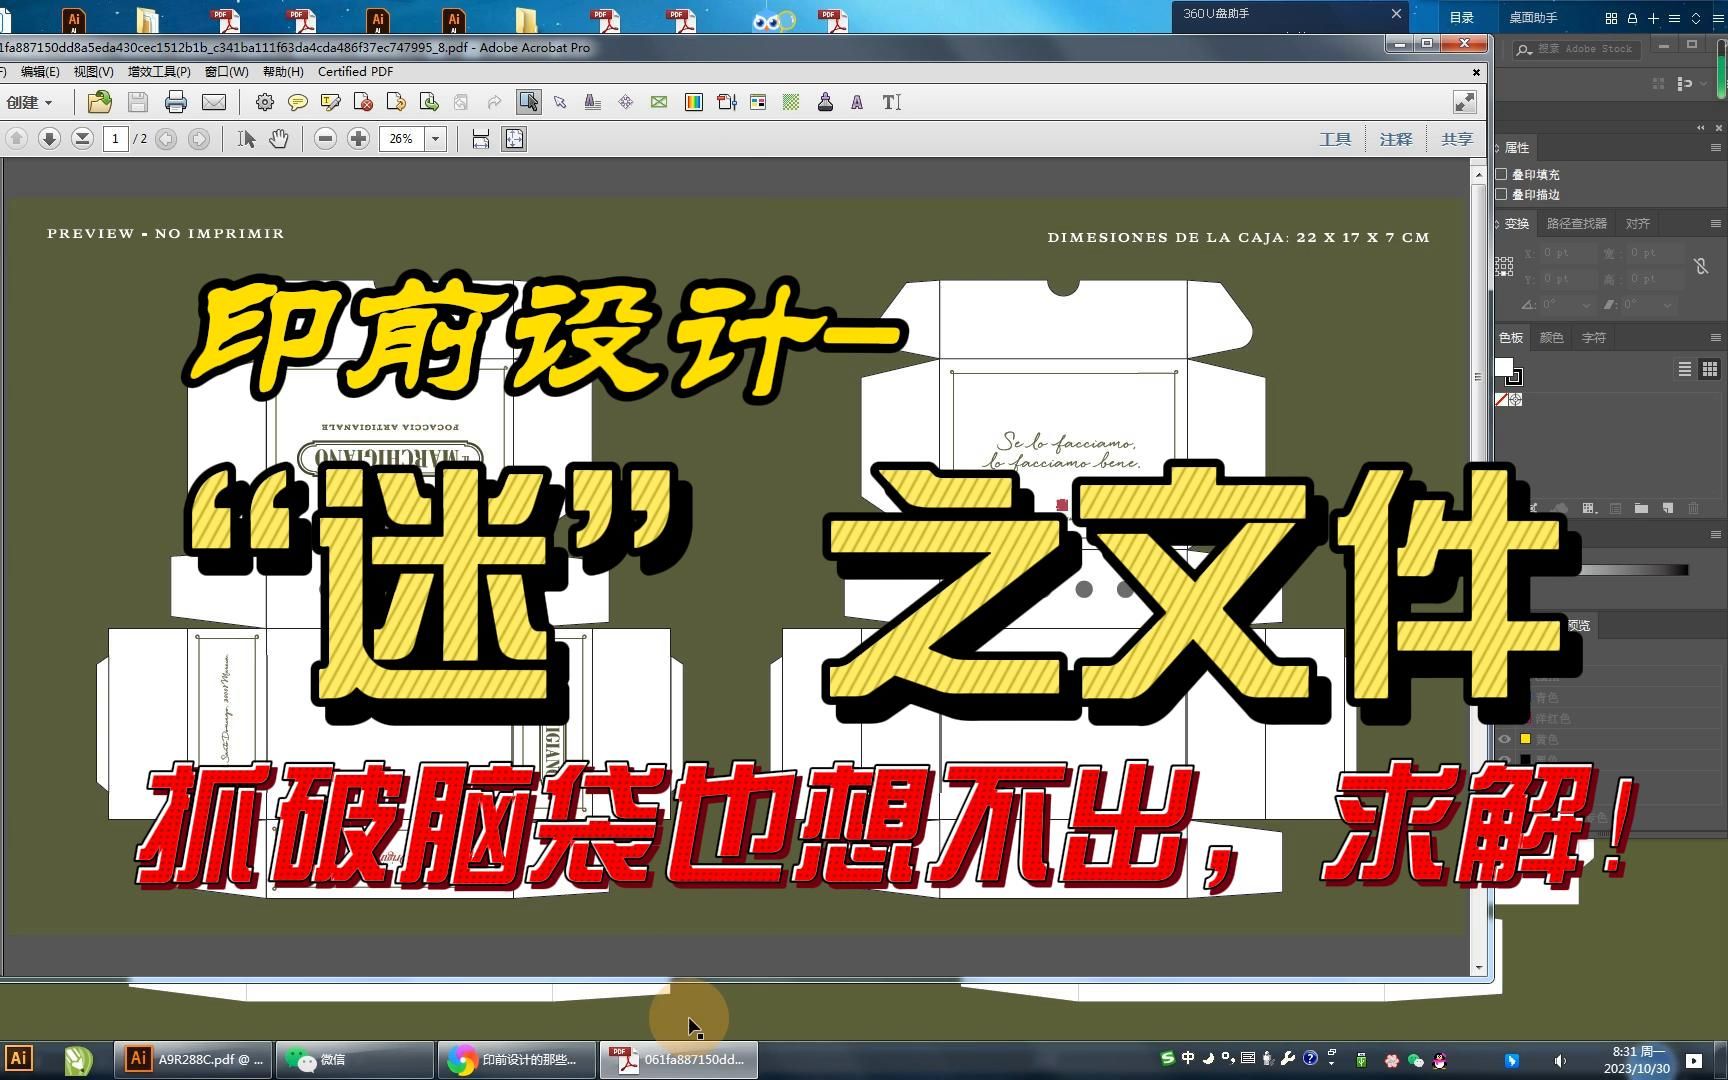
Task: Select the active object selection tool
Action: click(x=529, y=102)
